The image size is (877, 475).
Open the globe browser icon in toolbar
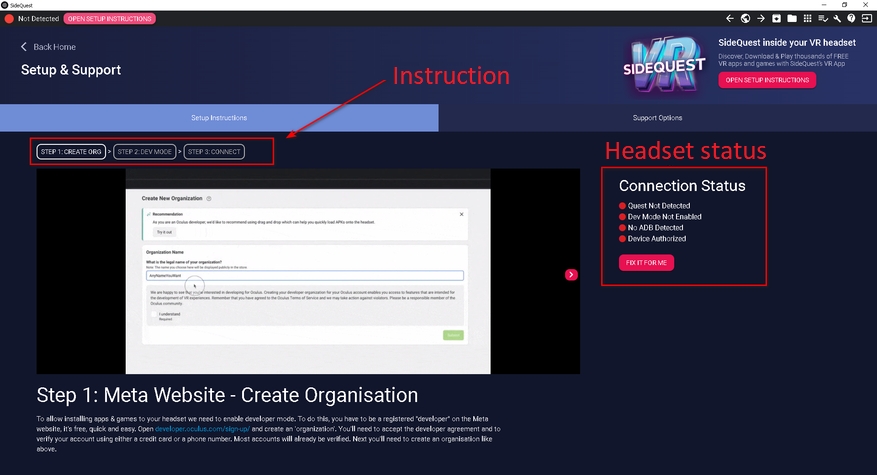(745, 19)
